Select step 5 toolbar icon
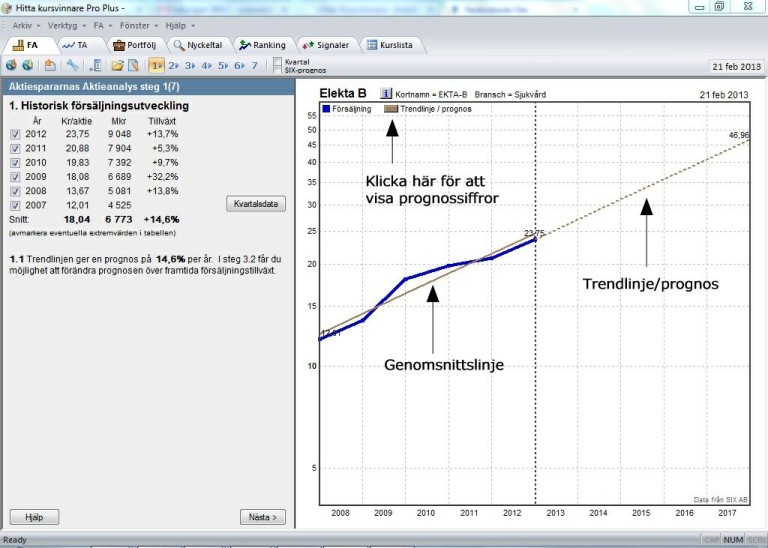This screenshot has height=548, width=768. pyautogui.click(x=222, y=66)
